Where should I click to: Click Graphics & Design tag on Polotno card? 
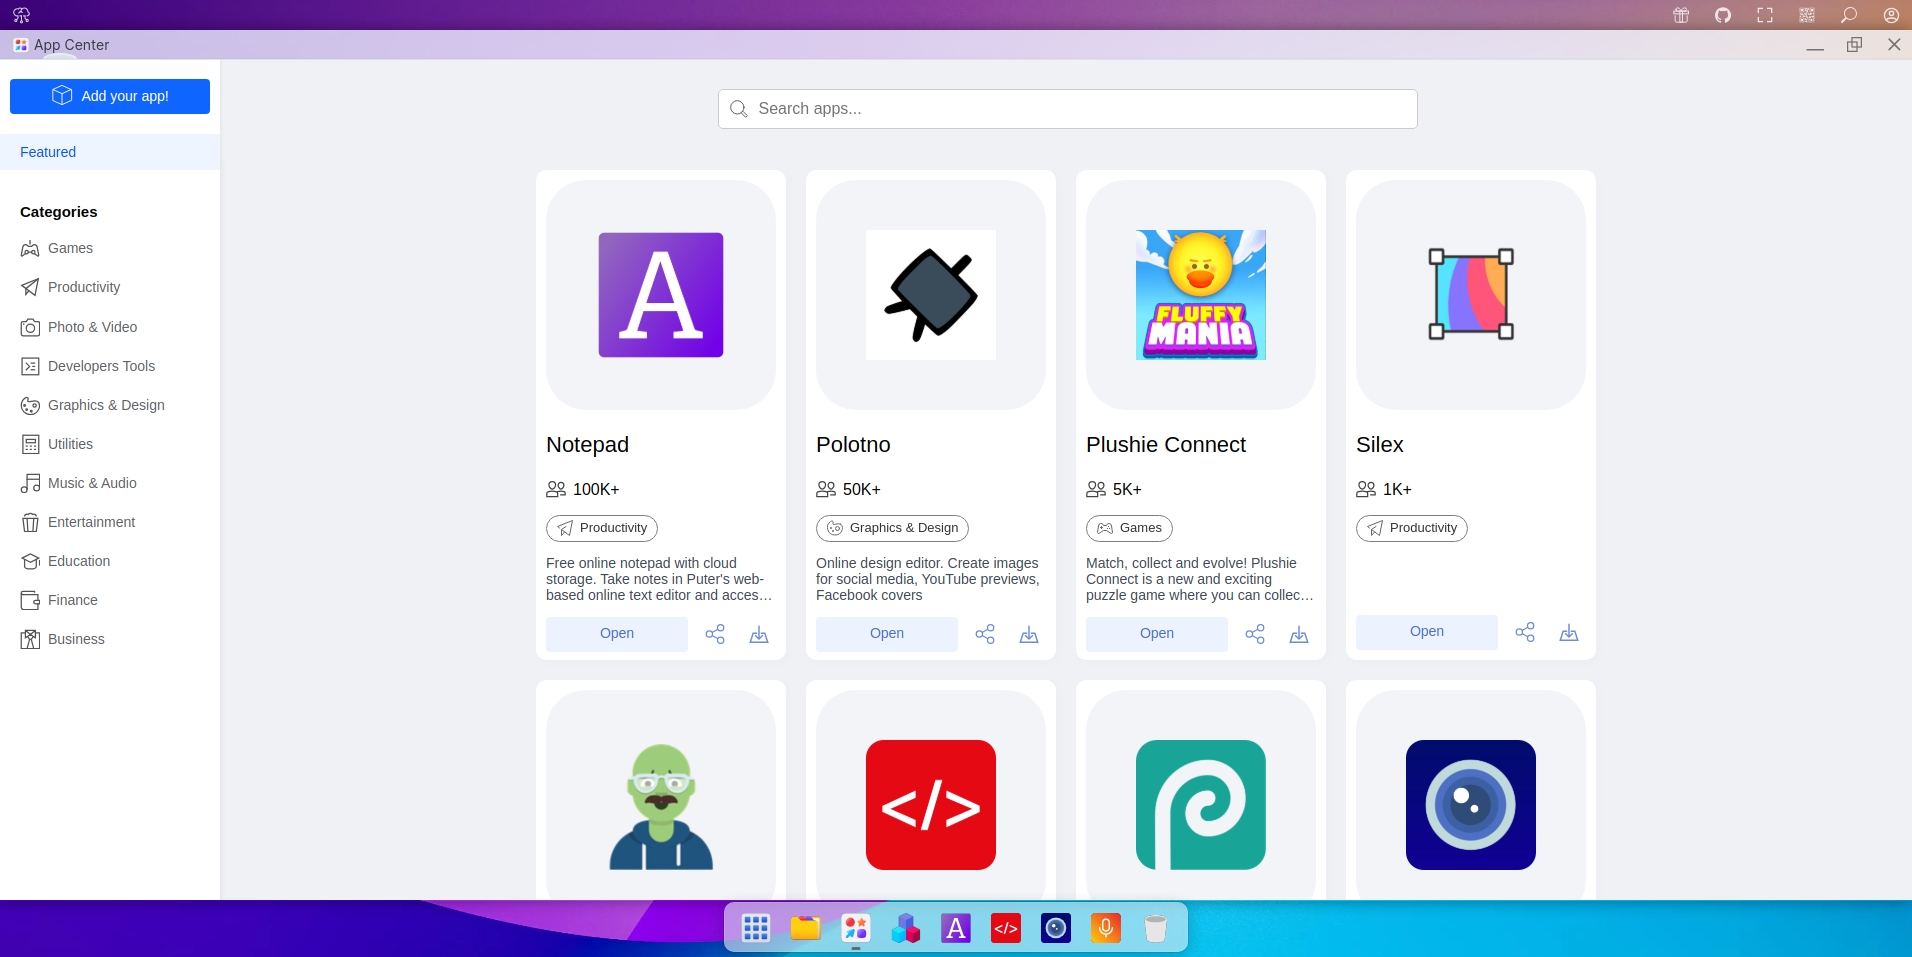click(892, 528)
